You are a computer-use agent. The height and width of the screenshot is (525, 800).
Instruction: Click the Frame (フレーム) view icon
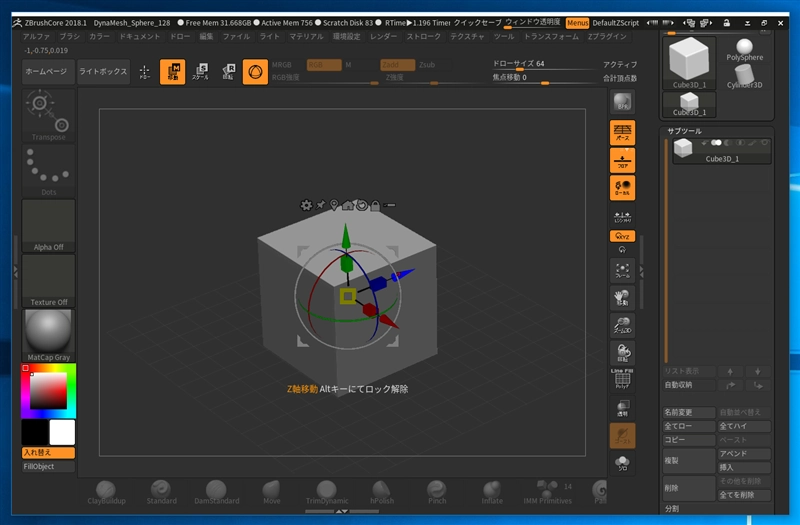(622, 270)
